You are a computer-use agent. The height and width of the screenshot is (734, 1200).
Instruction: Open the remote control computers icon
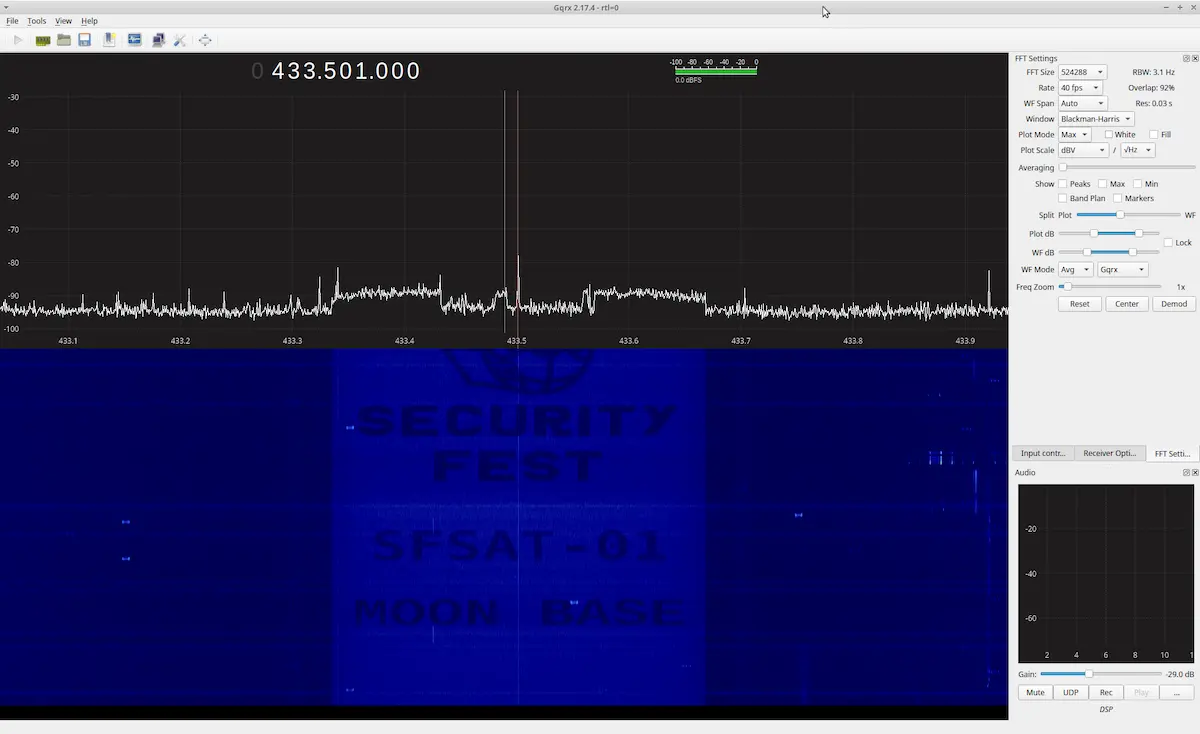pos(158,40)
